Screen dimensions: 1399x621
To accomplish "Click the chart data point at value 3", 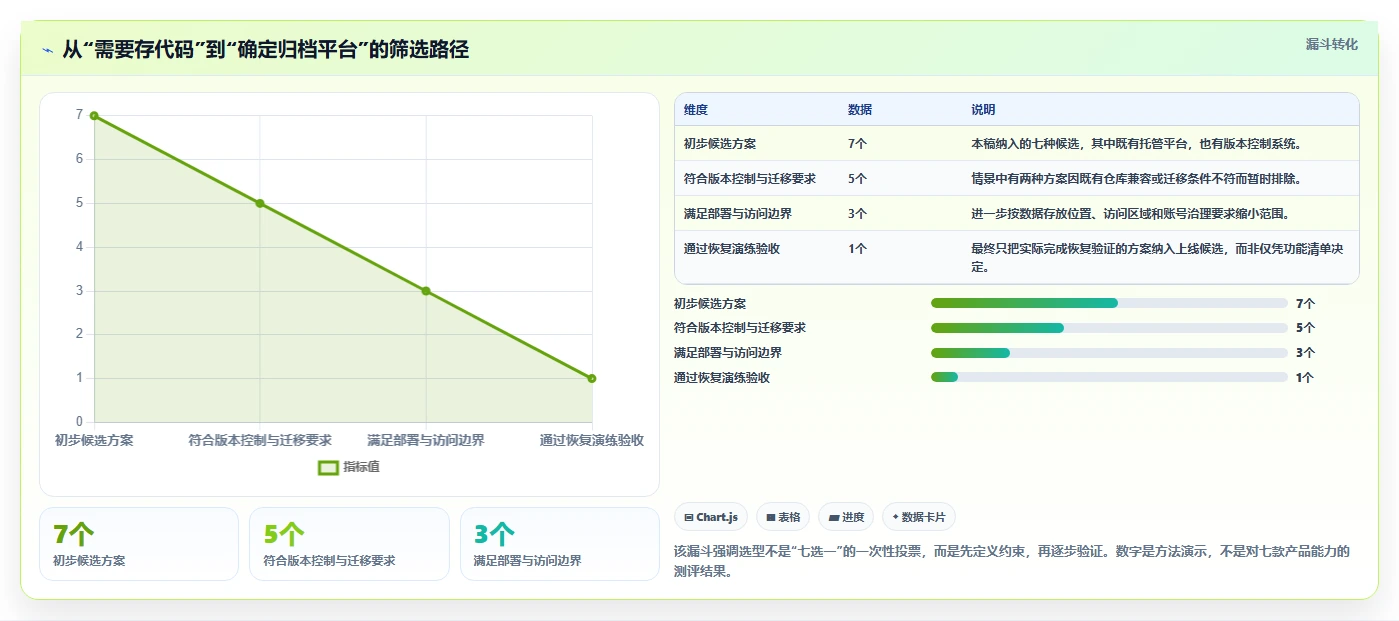I will (426, 291).
